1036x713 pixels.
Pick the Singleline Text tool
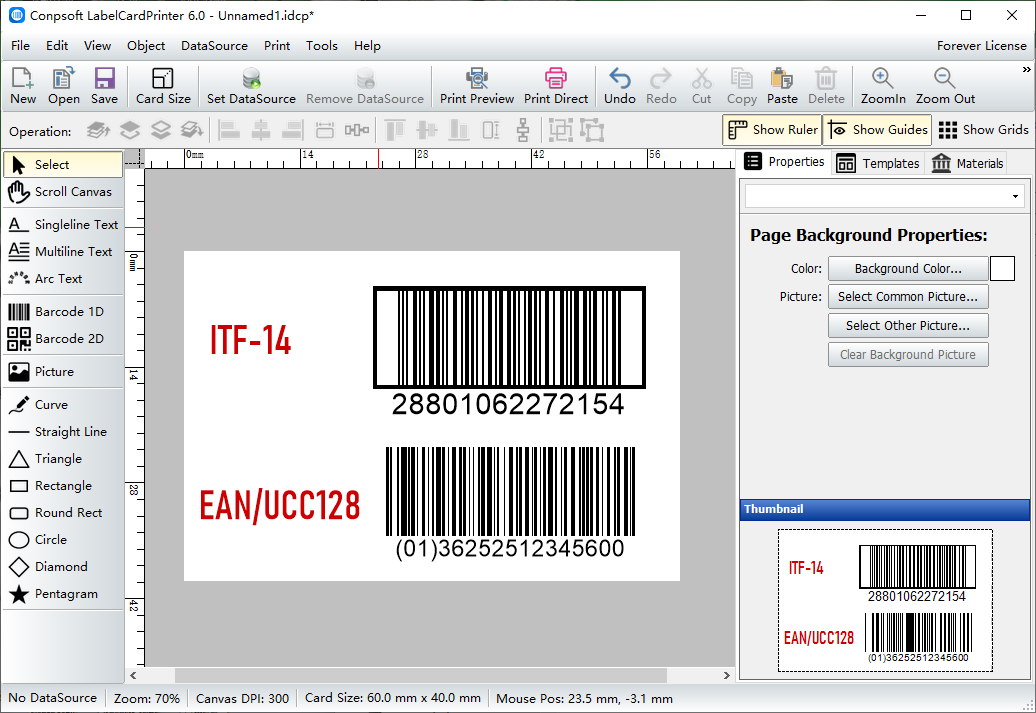tap(63, 225)
